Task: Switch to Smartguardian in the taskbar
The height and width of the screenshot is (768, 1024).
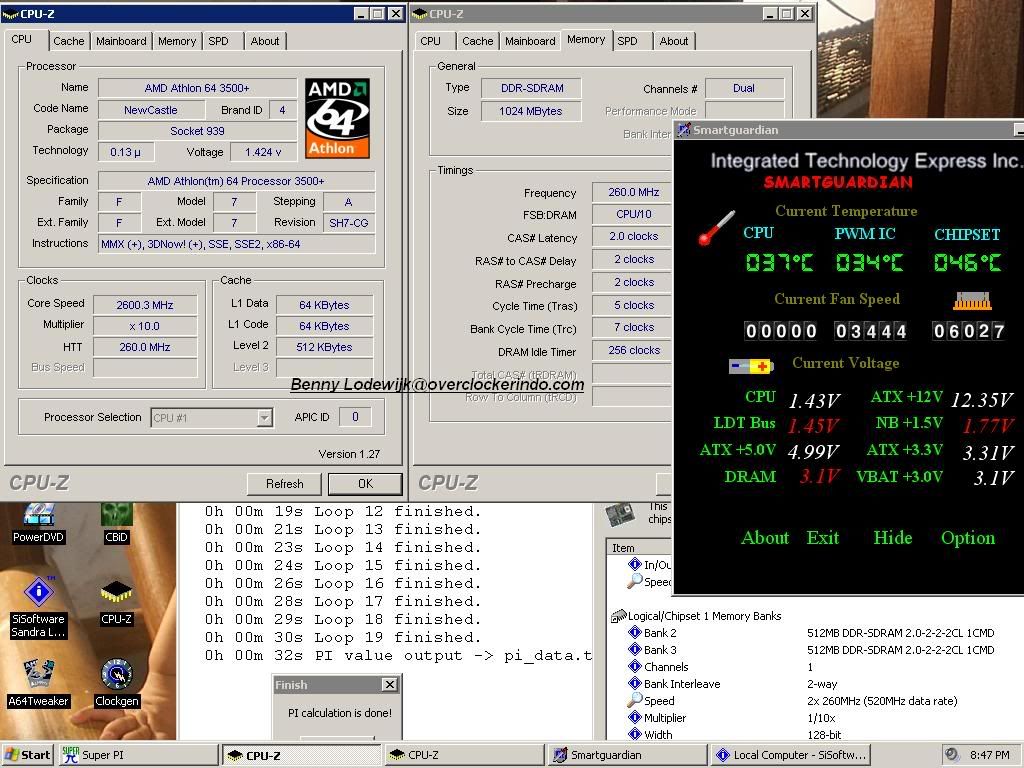Action: coord(627,755)
